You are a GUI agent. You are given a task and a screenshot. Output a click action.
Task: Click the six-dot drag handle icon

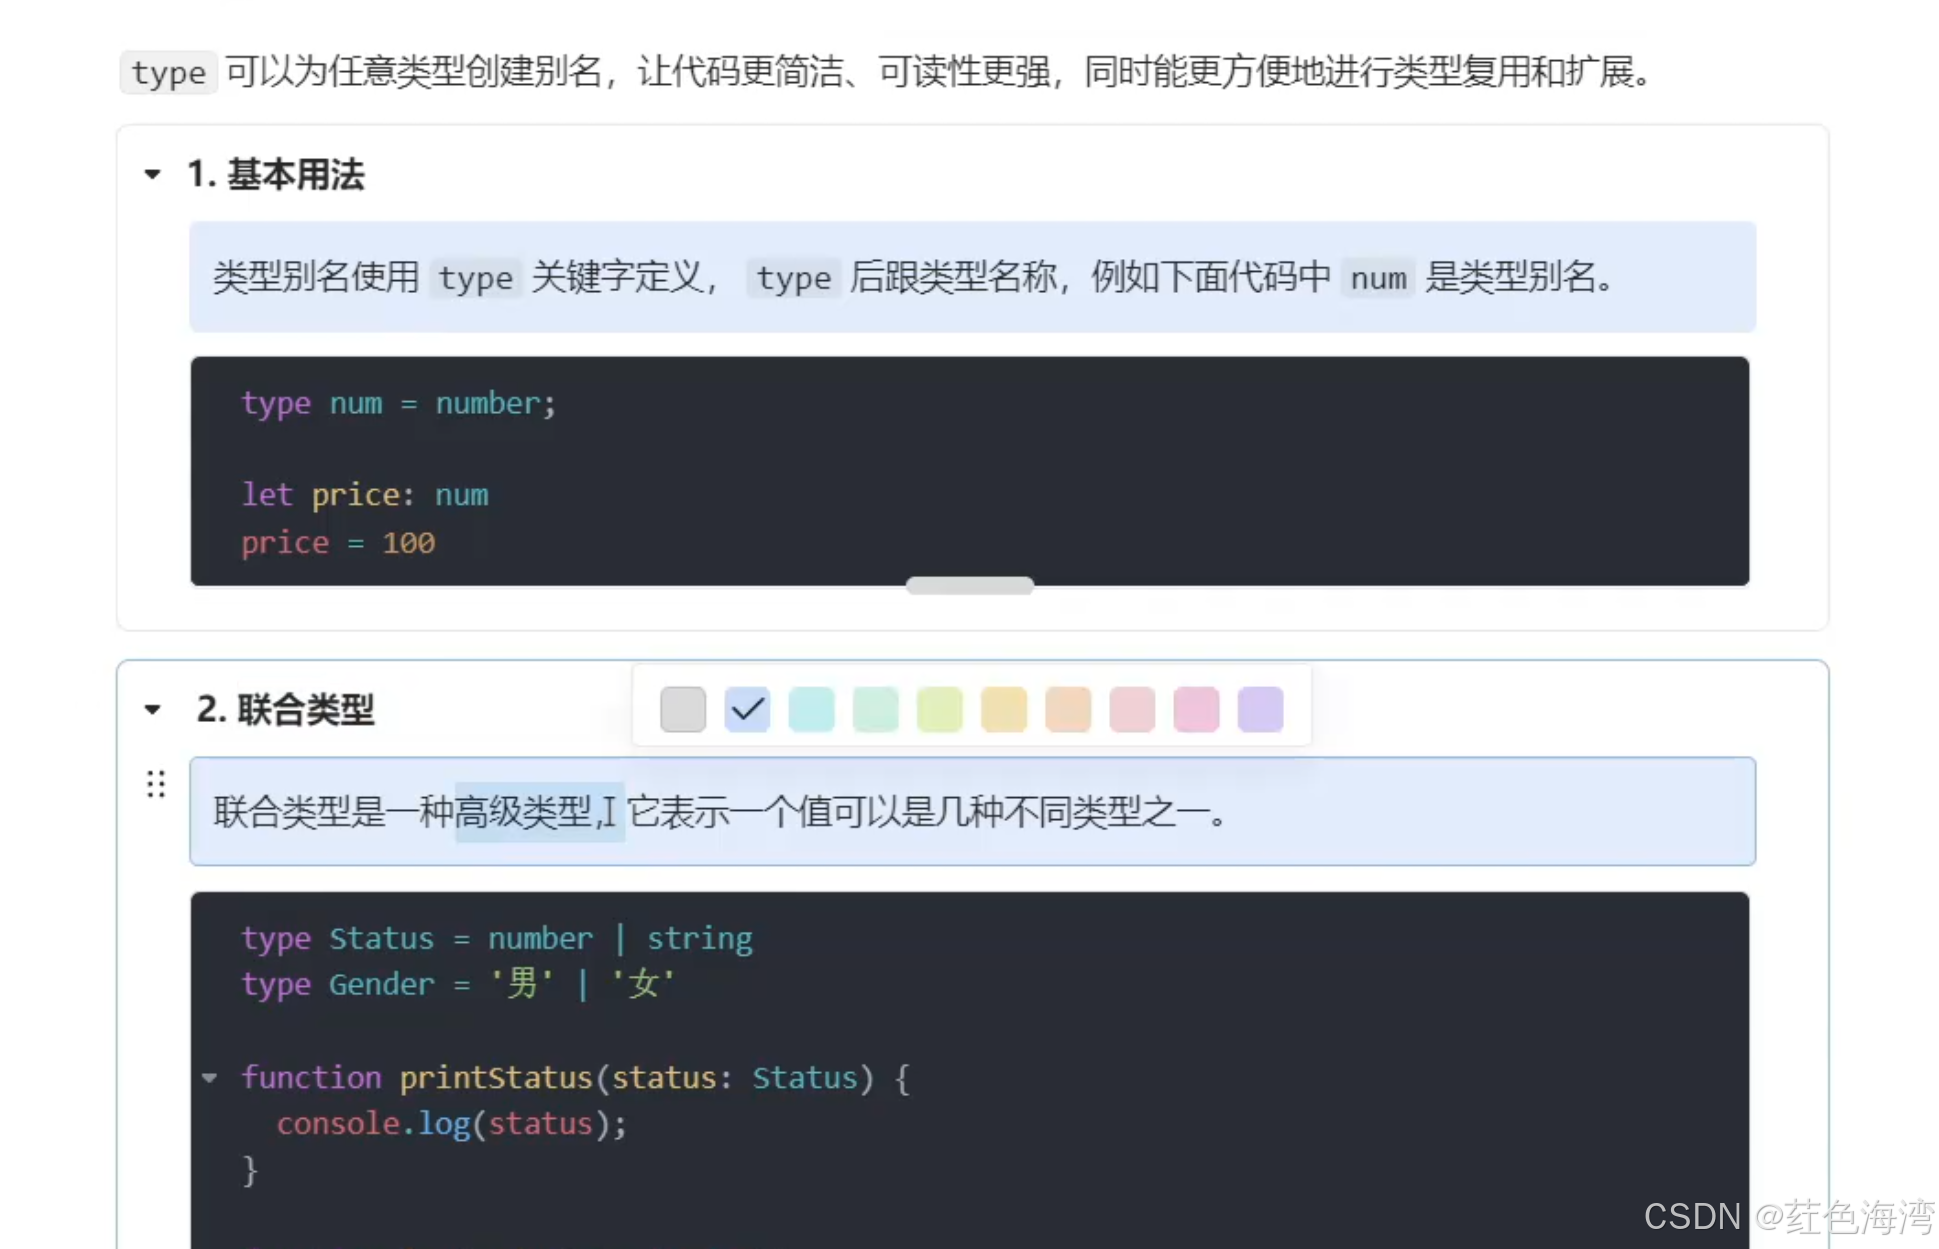coord(155,784)
